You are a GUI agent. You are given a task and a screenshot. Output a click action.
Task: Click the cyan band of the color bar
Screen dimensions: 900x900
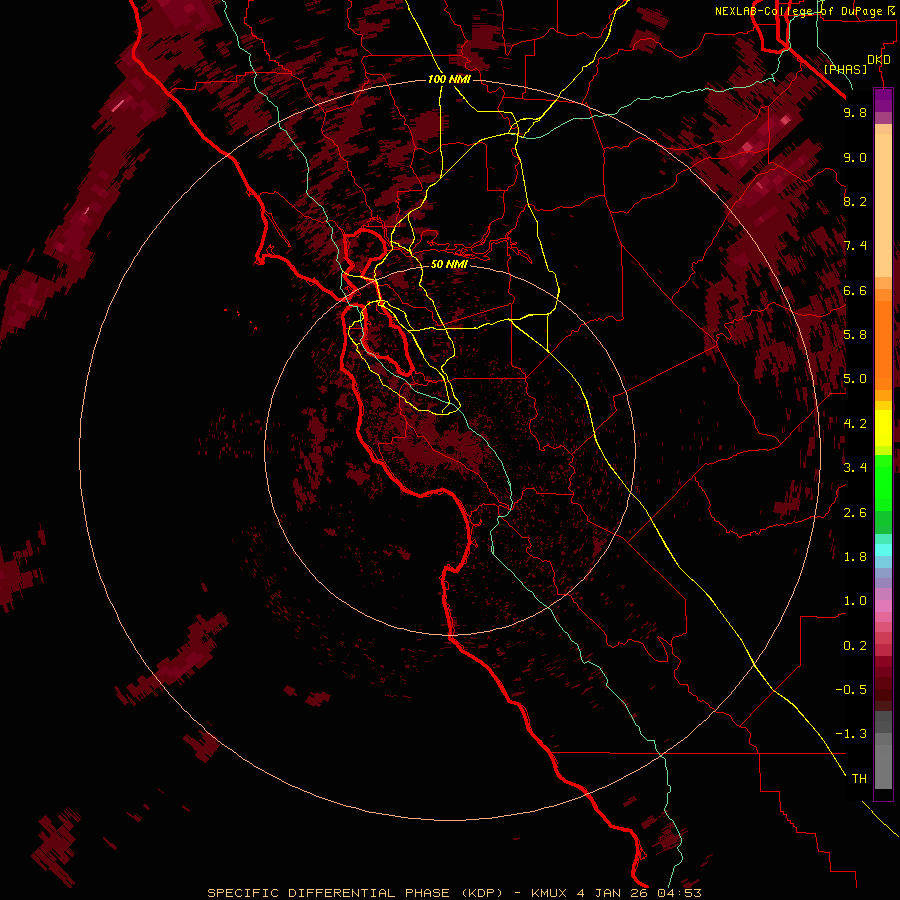pos(883,550)
